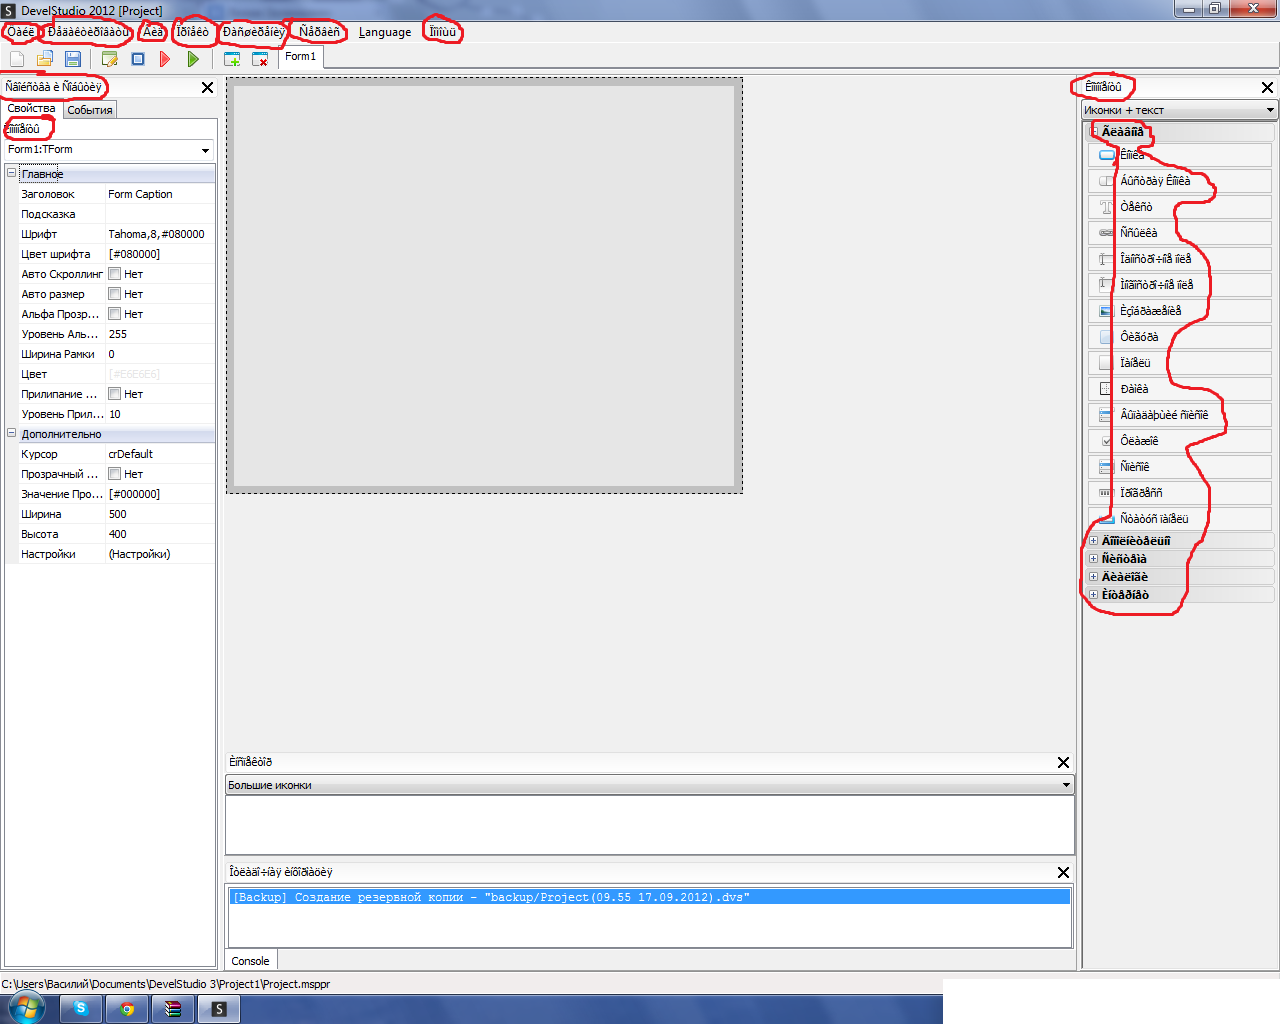Select the shape component in palette

pos(1180,337)
